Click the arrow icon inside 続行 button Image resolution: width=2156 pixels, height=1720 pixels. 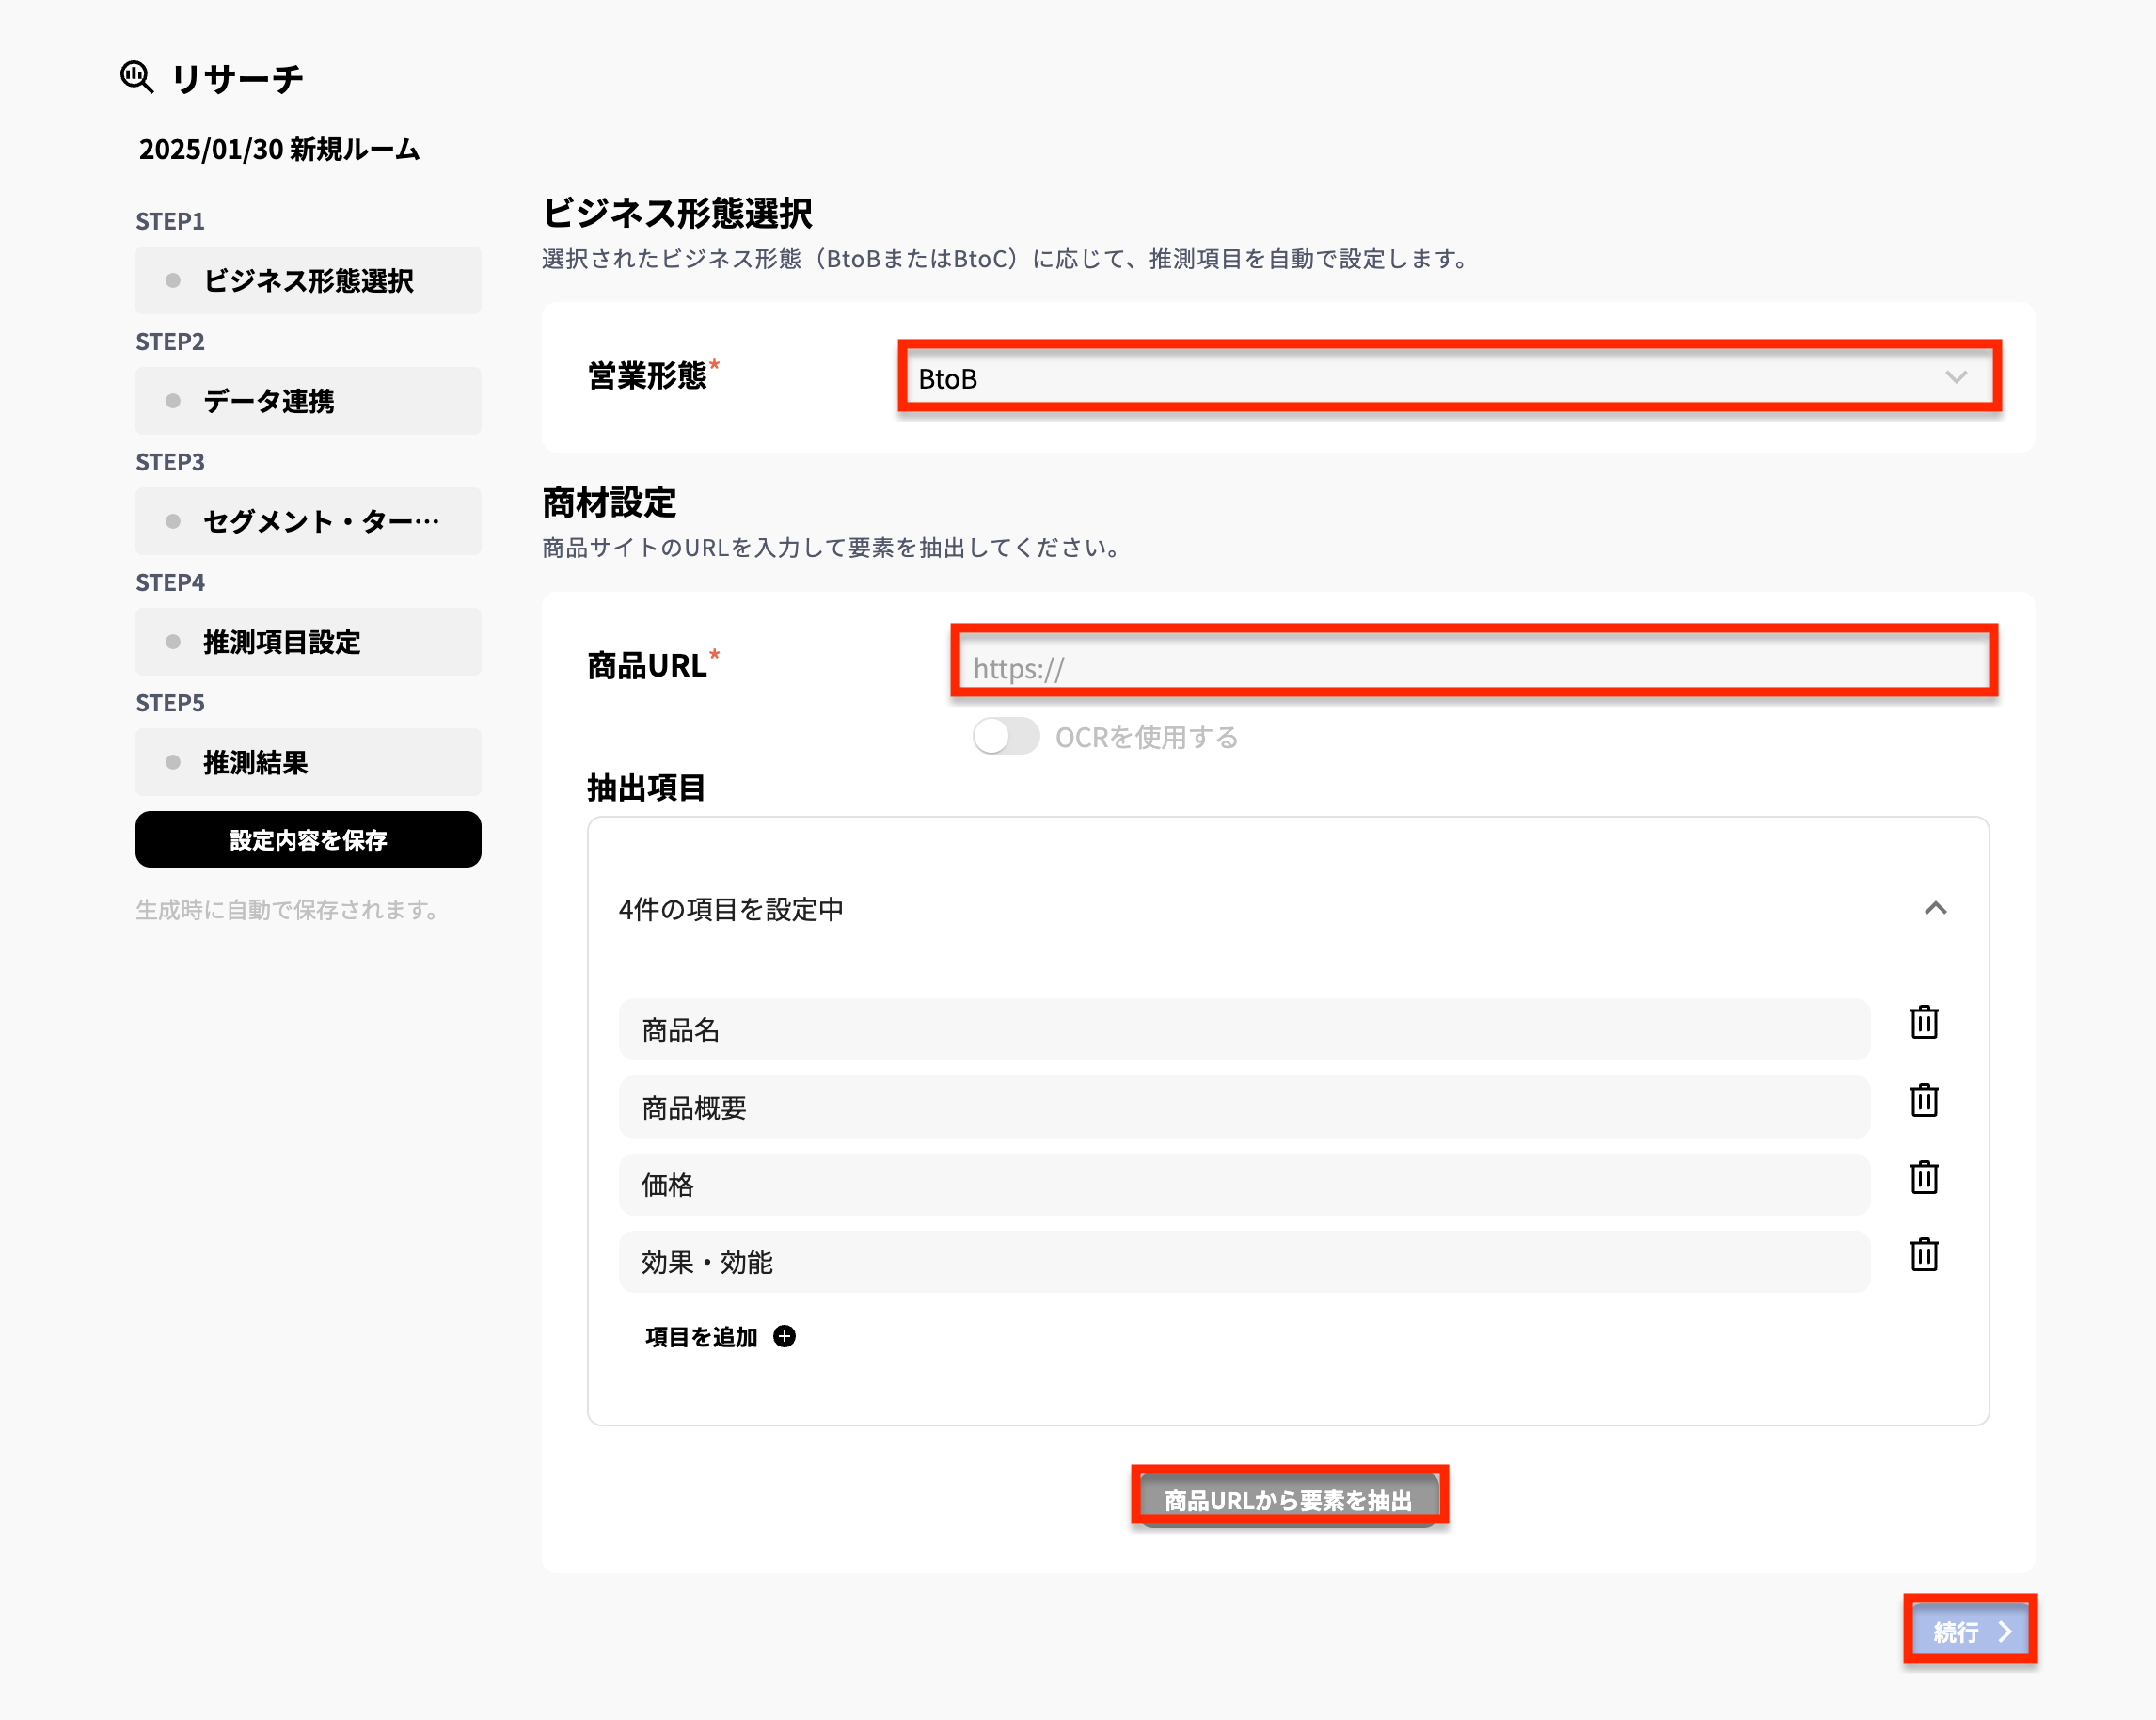(2005, 1630)
